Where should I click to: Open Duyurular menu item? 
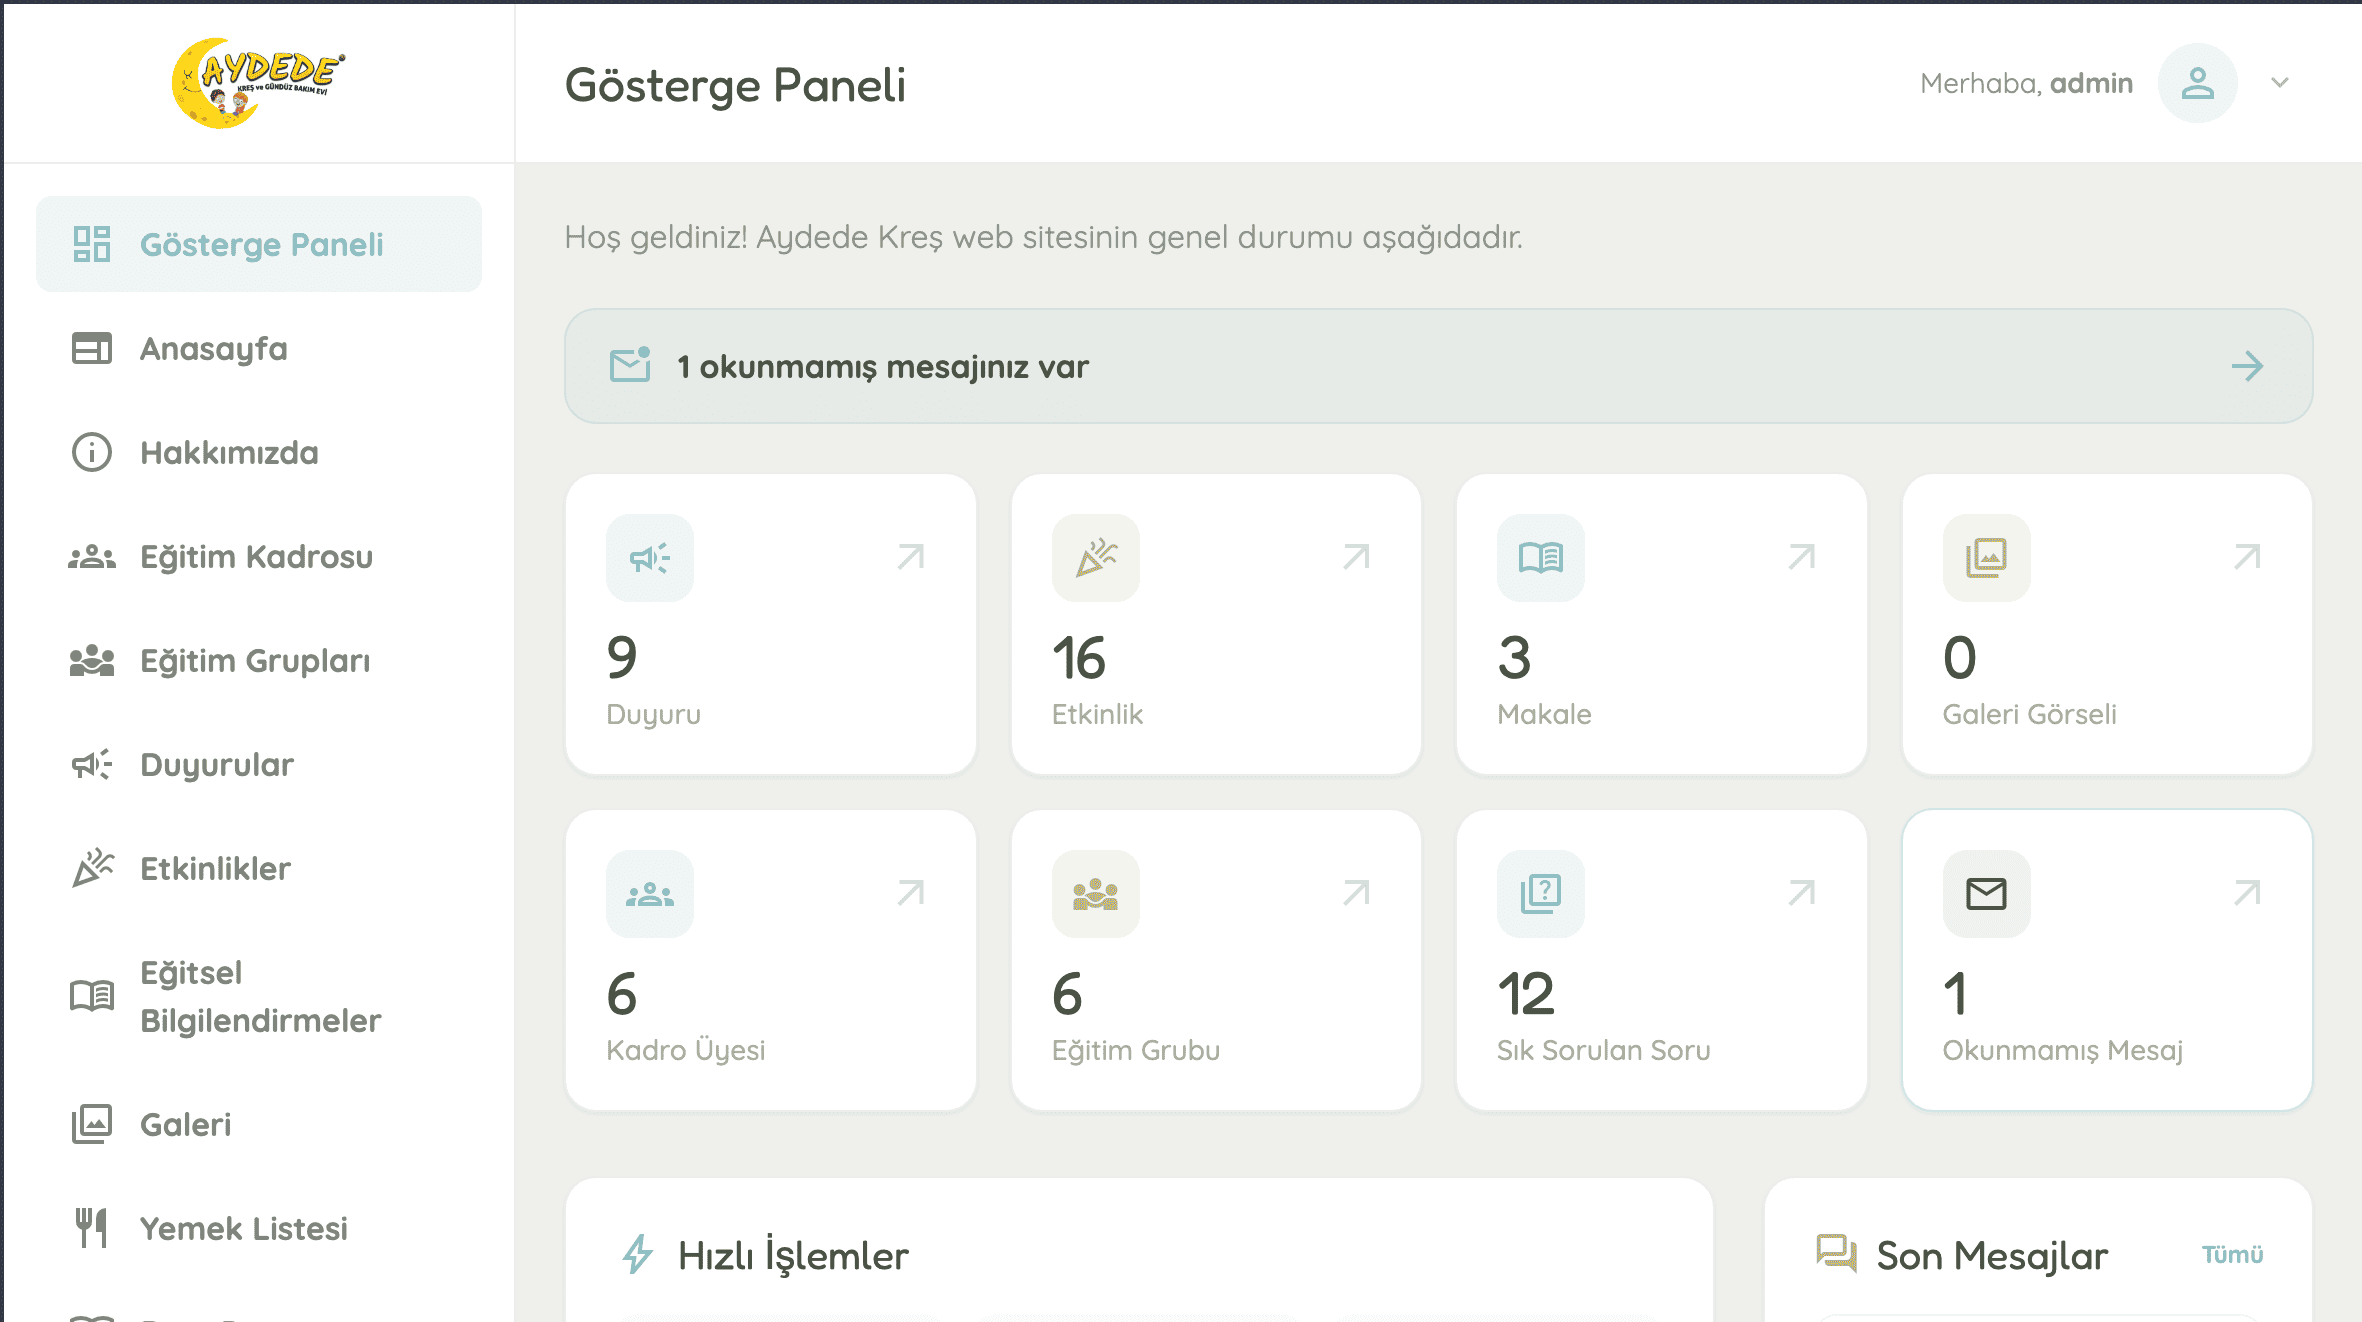259,764
